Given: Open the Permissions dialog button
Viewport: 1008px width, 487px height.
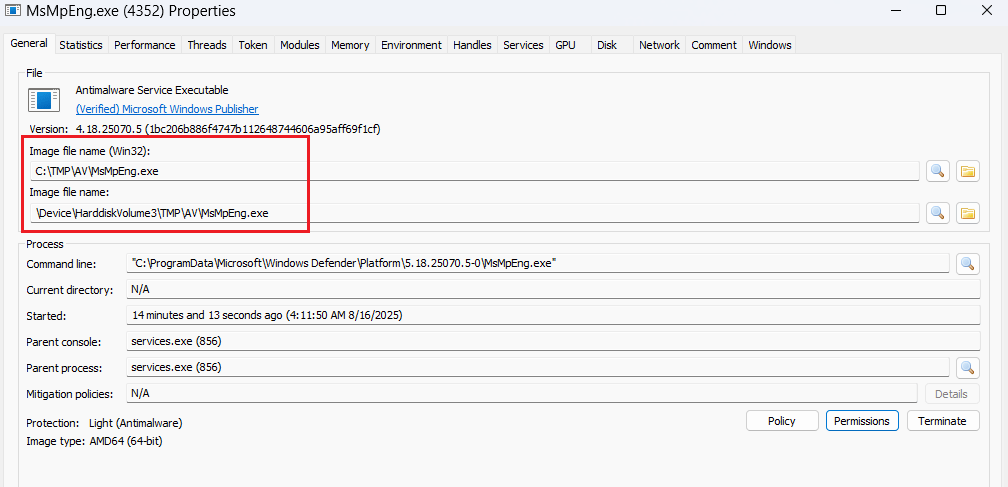Looking at the screenshot, I should (x=861, y=421).
